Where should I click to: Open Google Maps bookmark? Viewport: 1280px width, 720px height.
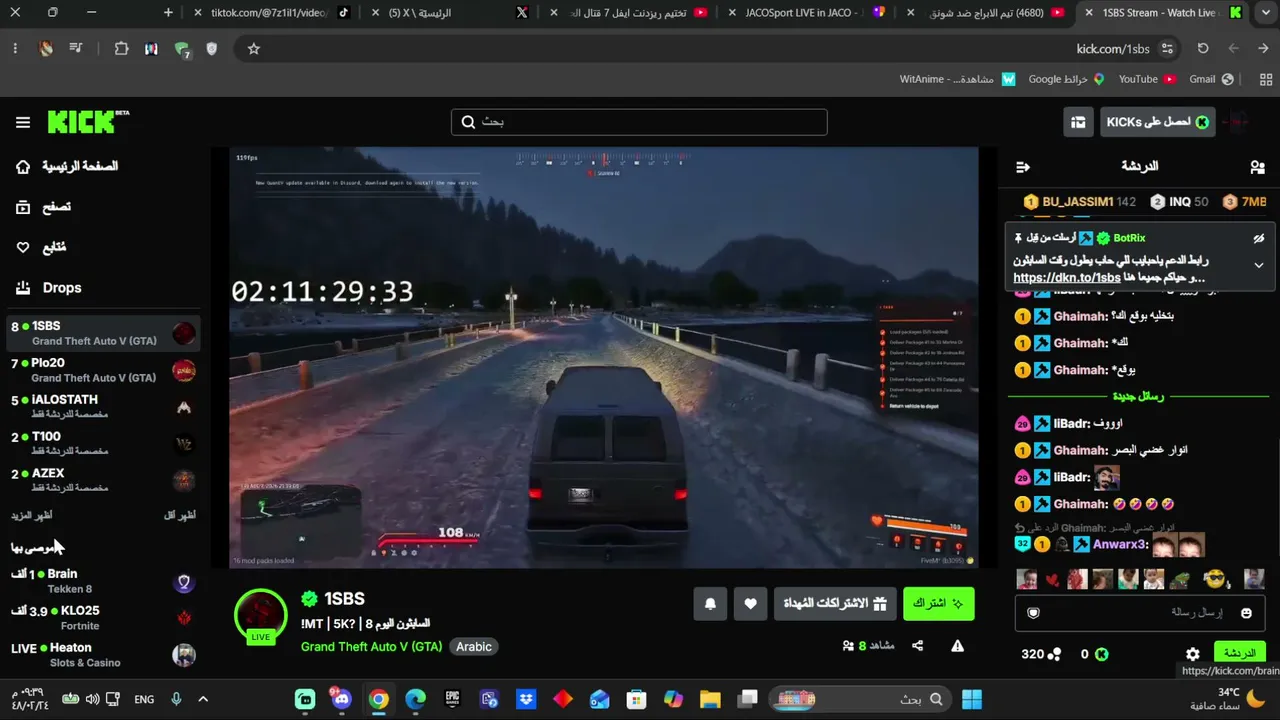click(x=1066, y=79)
